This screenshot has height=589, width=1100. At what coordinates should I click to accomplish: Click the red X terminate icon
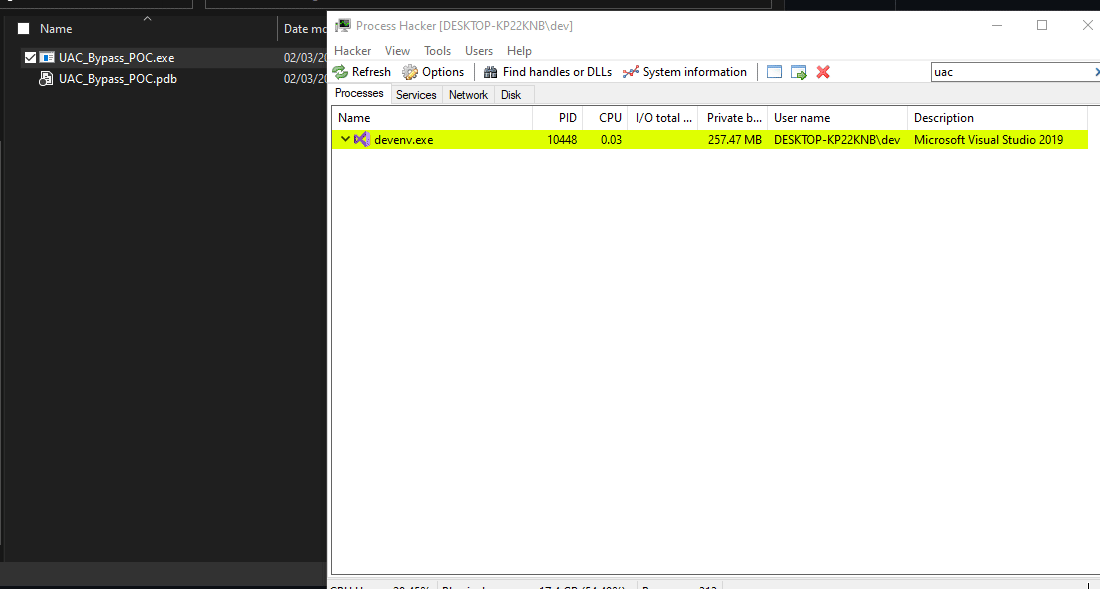coord(823,72)
